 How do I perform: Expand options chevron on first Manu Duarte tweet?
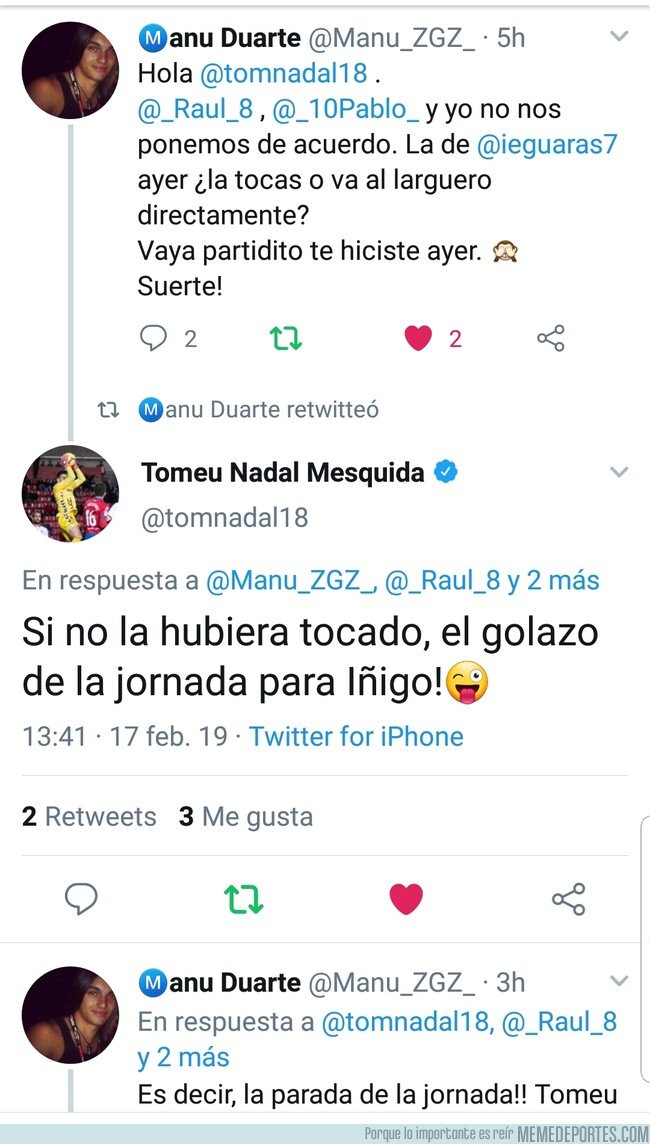pyautogui.click(x=619, y=36)
